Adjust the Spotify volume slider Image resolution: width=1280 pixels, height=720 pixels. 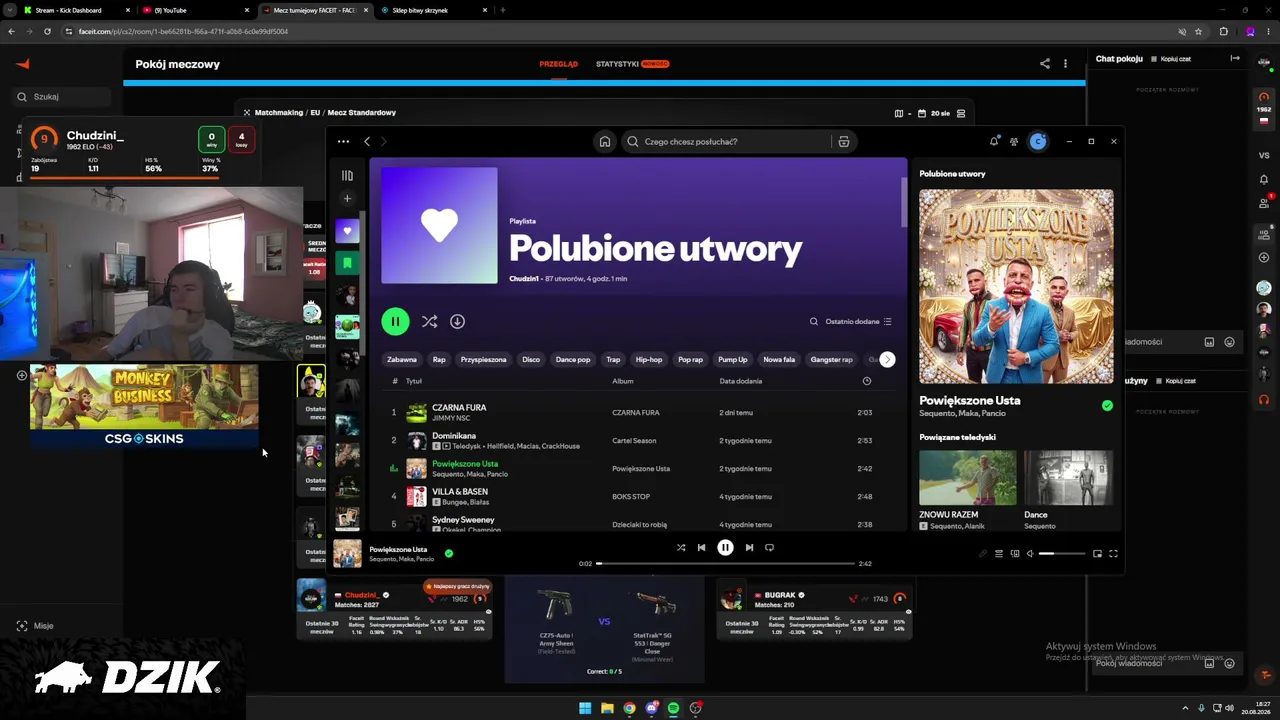(x=1062, y=554)
